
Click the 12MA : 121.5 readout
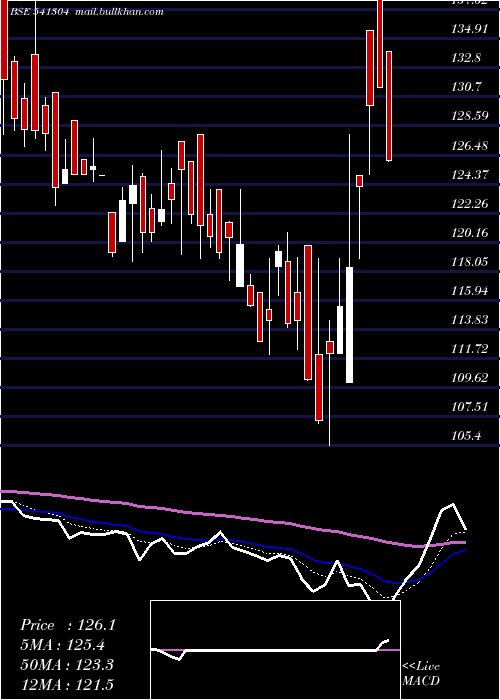[67, 684]
